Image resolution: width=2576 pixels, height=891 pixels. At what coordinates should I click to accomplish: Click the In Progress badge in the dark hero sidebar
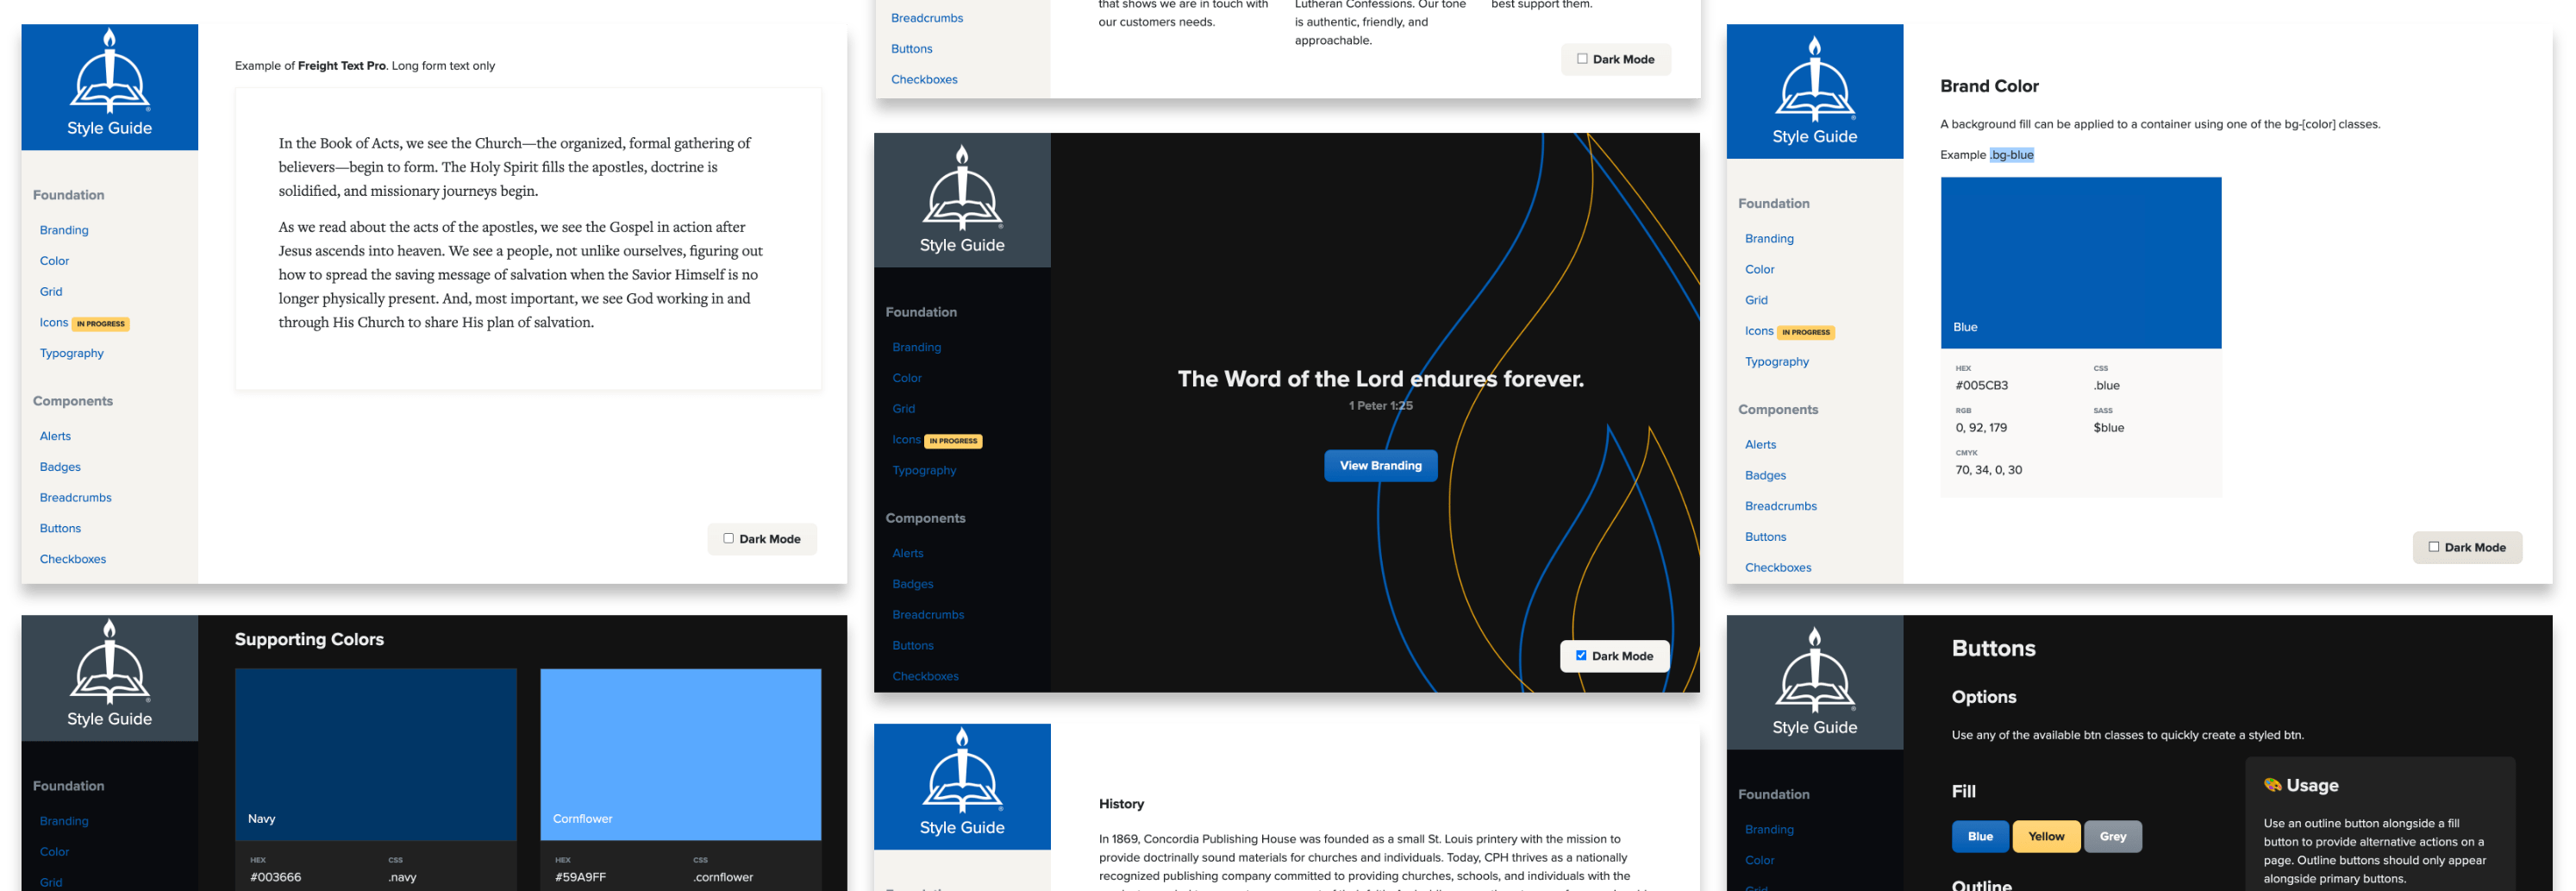[953, 441]
